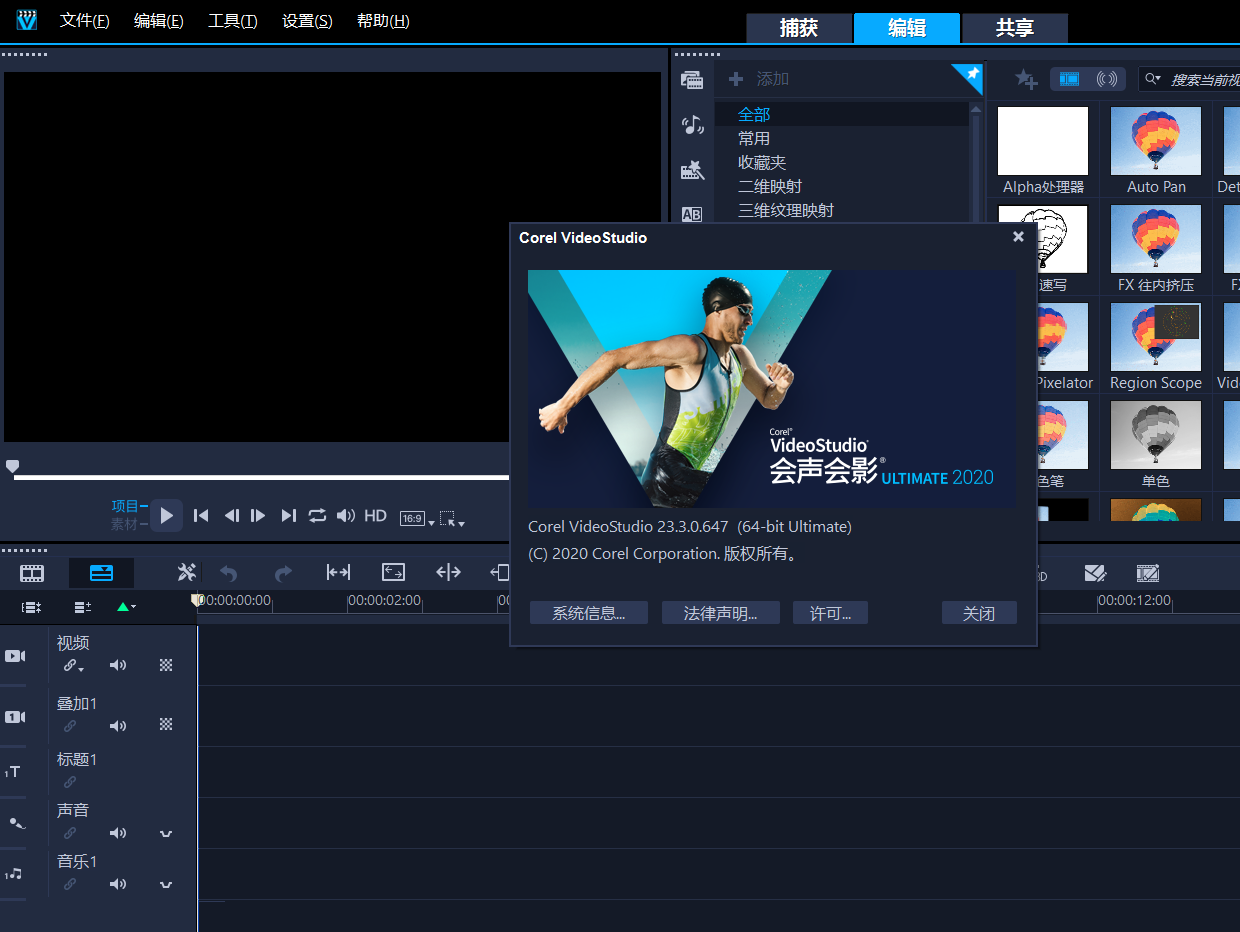The height and width of the screenshot is (932, 1240).
Task: Open the preview volume control
Action: (346, 516)
